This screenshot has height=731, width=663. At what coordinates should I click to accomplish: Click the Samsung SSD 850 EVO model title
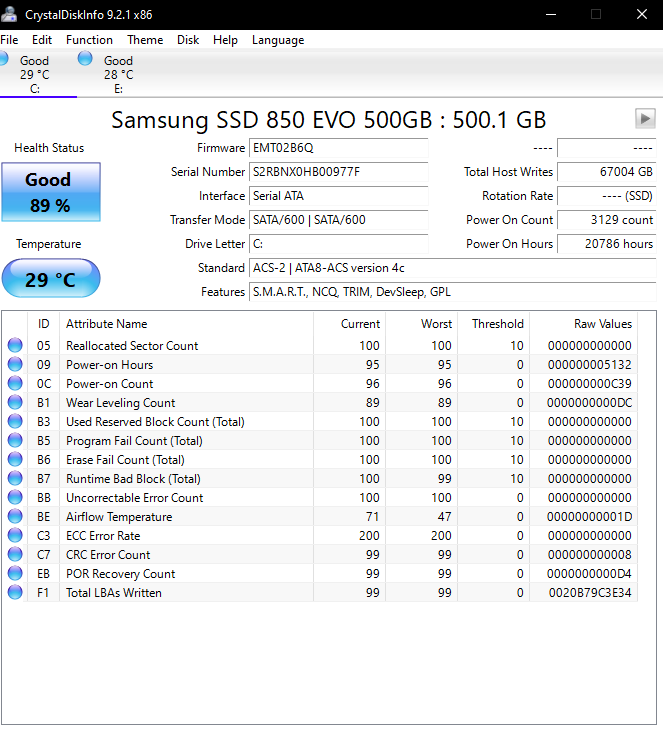pos(328,120)
